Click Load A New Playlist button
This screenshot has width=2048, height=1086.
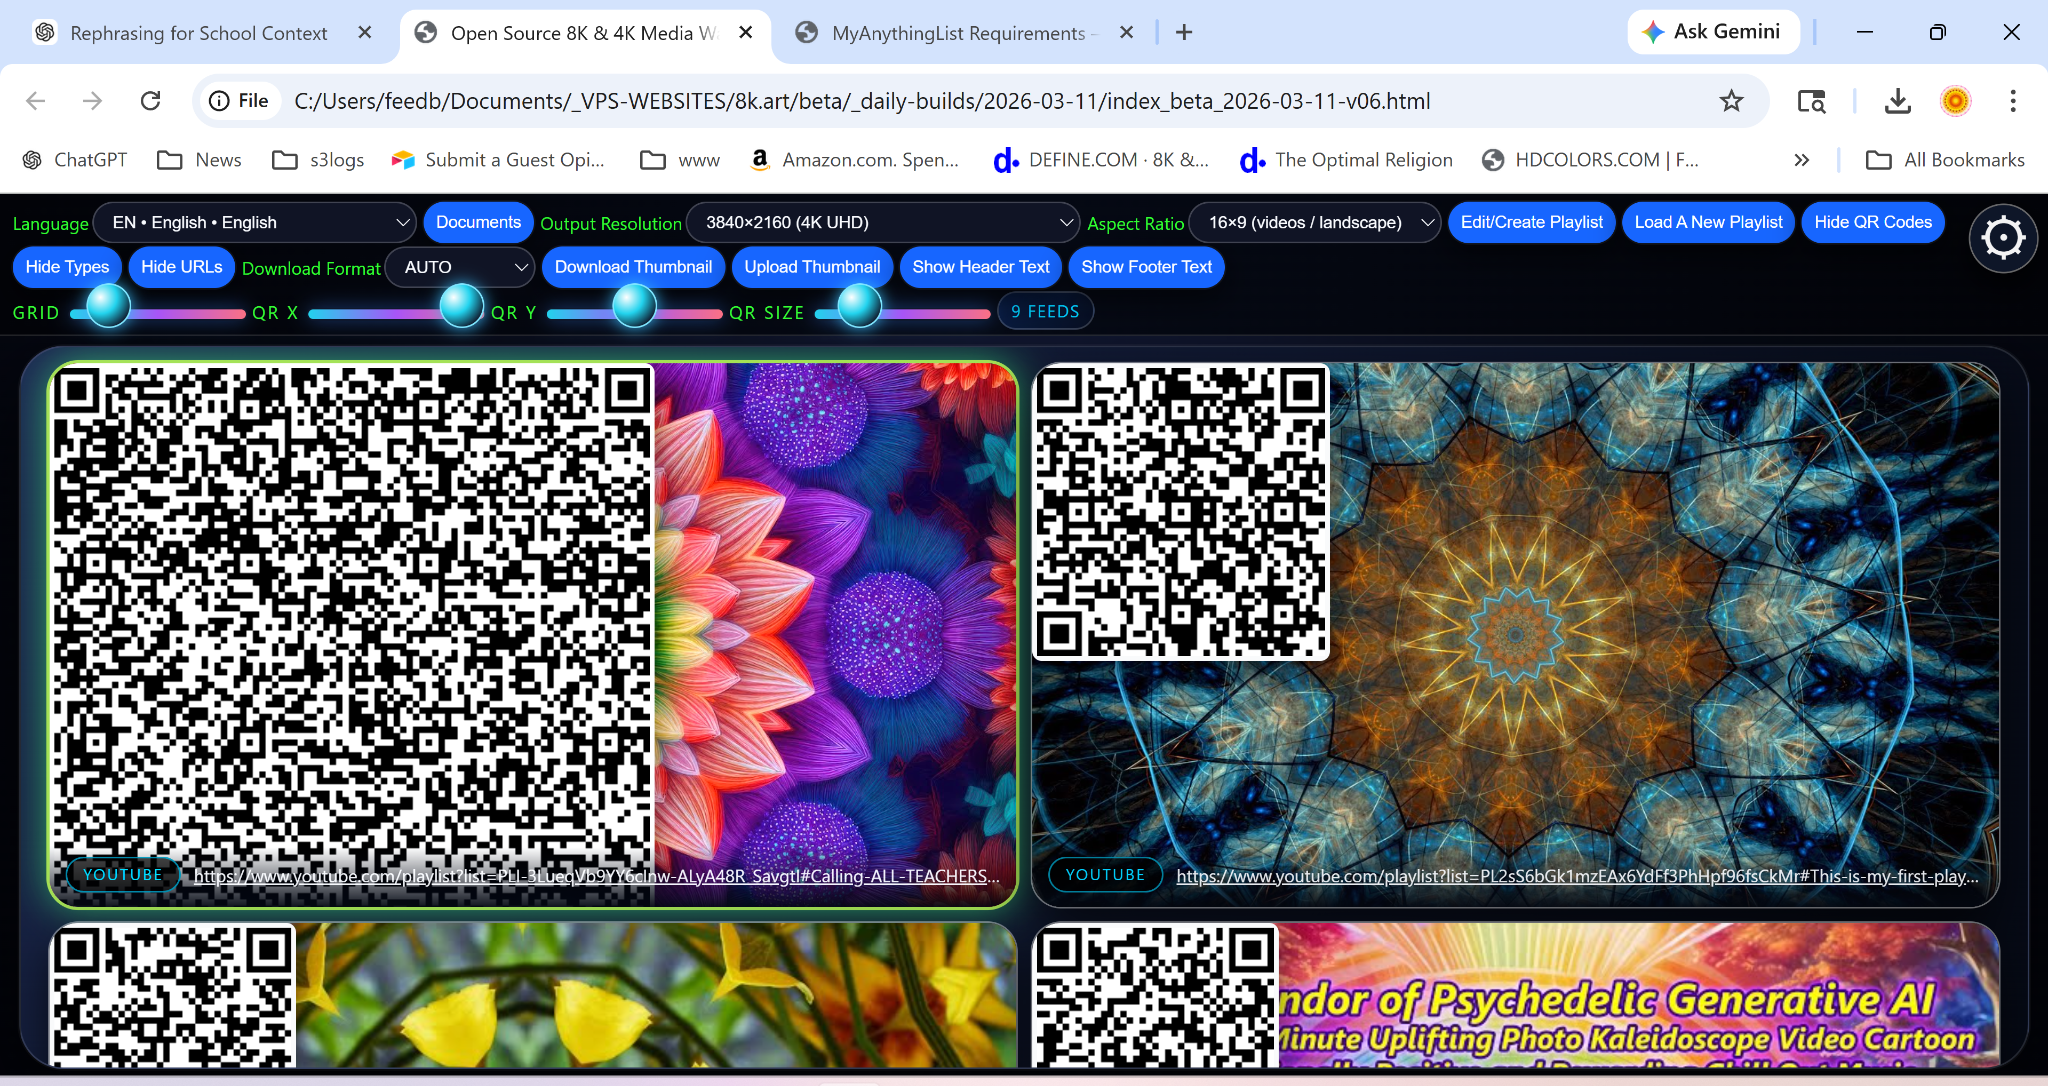(x=1708, y=222)
